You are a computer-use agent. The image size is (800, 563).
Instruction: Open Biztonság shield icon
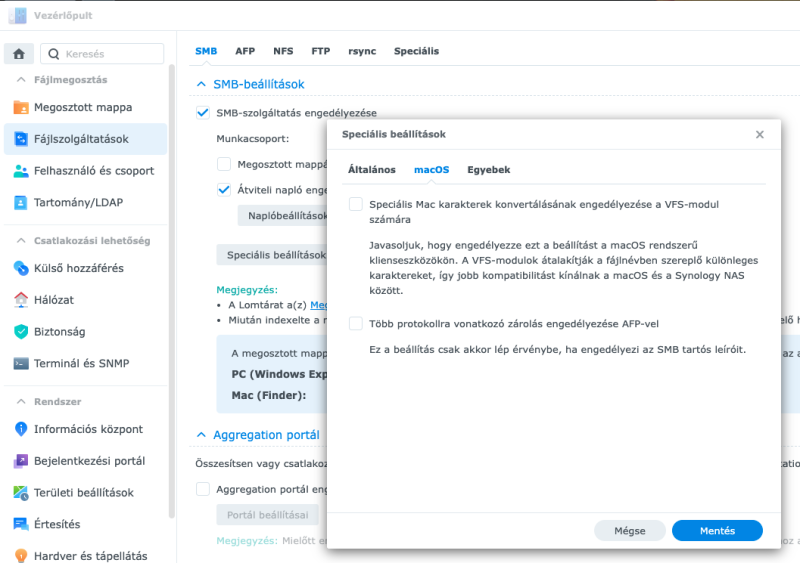[x=20, y=331]
